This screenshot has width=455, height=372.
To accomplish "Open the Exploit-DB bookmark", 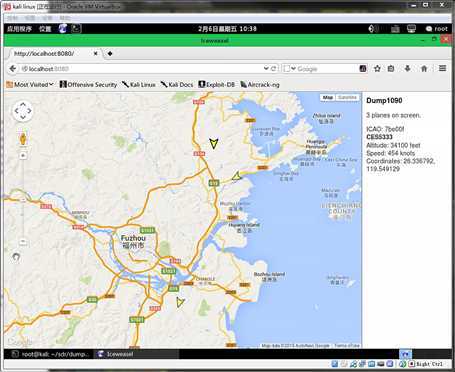I will coord(217,85).
